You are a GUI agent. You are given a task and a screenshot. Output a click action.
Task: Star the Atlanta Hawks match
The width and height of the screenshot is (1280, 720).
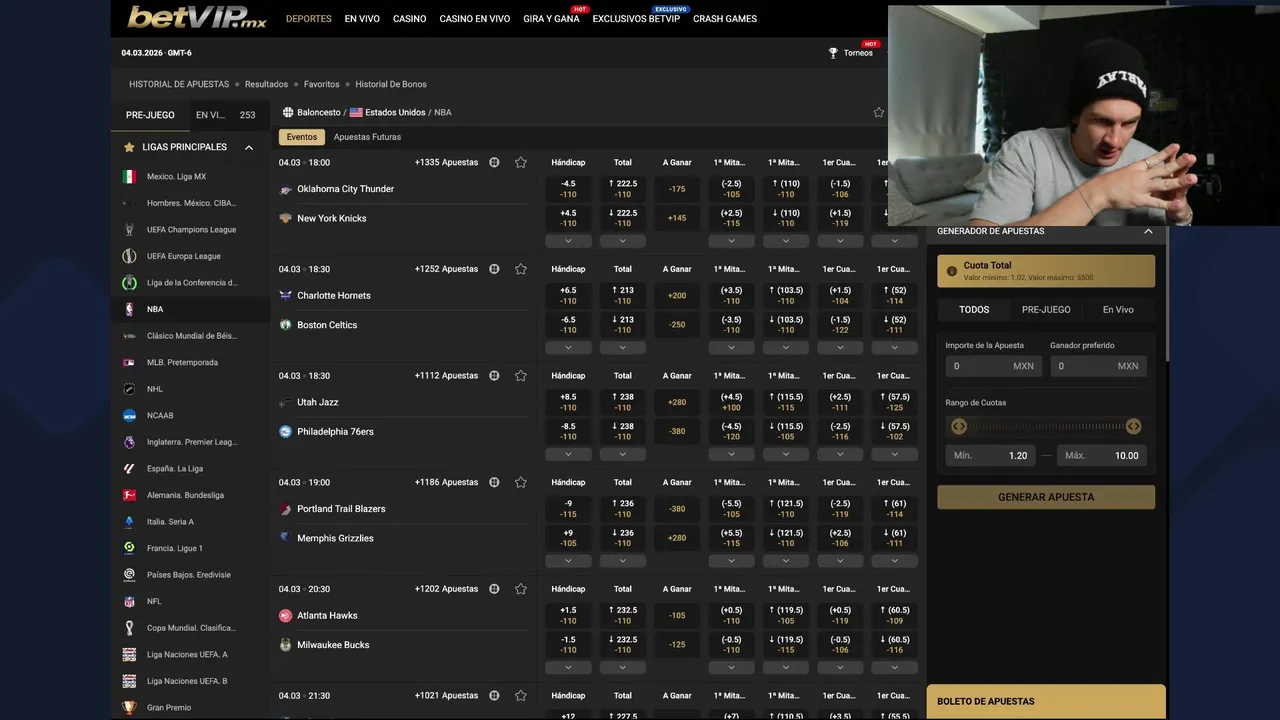pyautogui.click(x=521, y=589)
